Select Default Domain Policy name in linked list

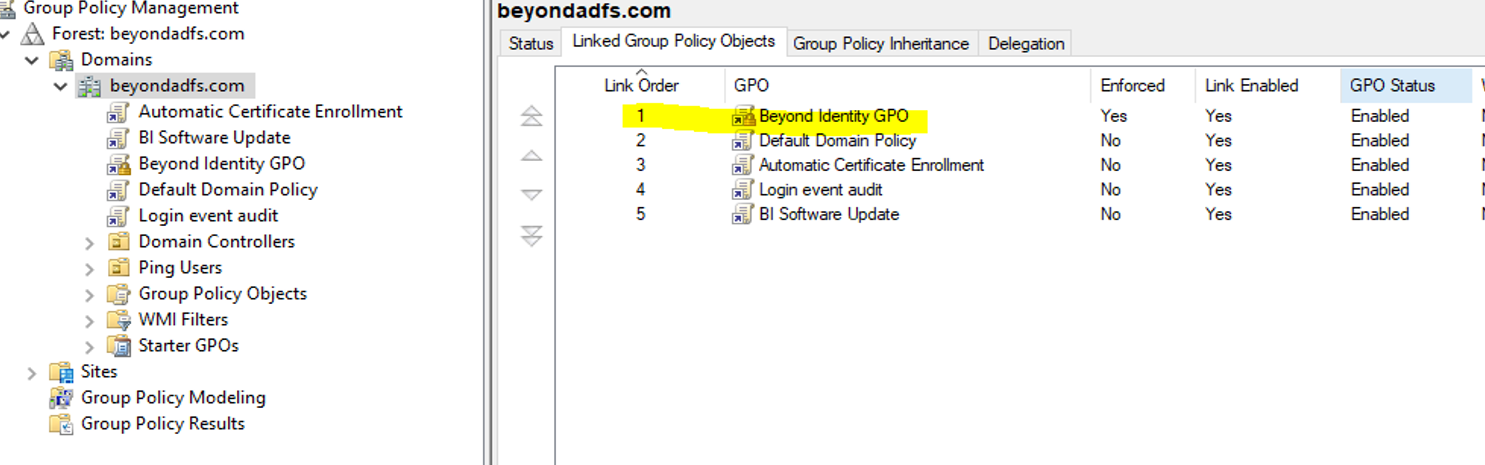(x=837, y=140)
